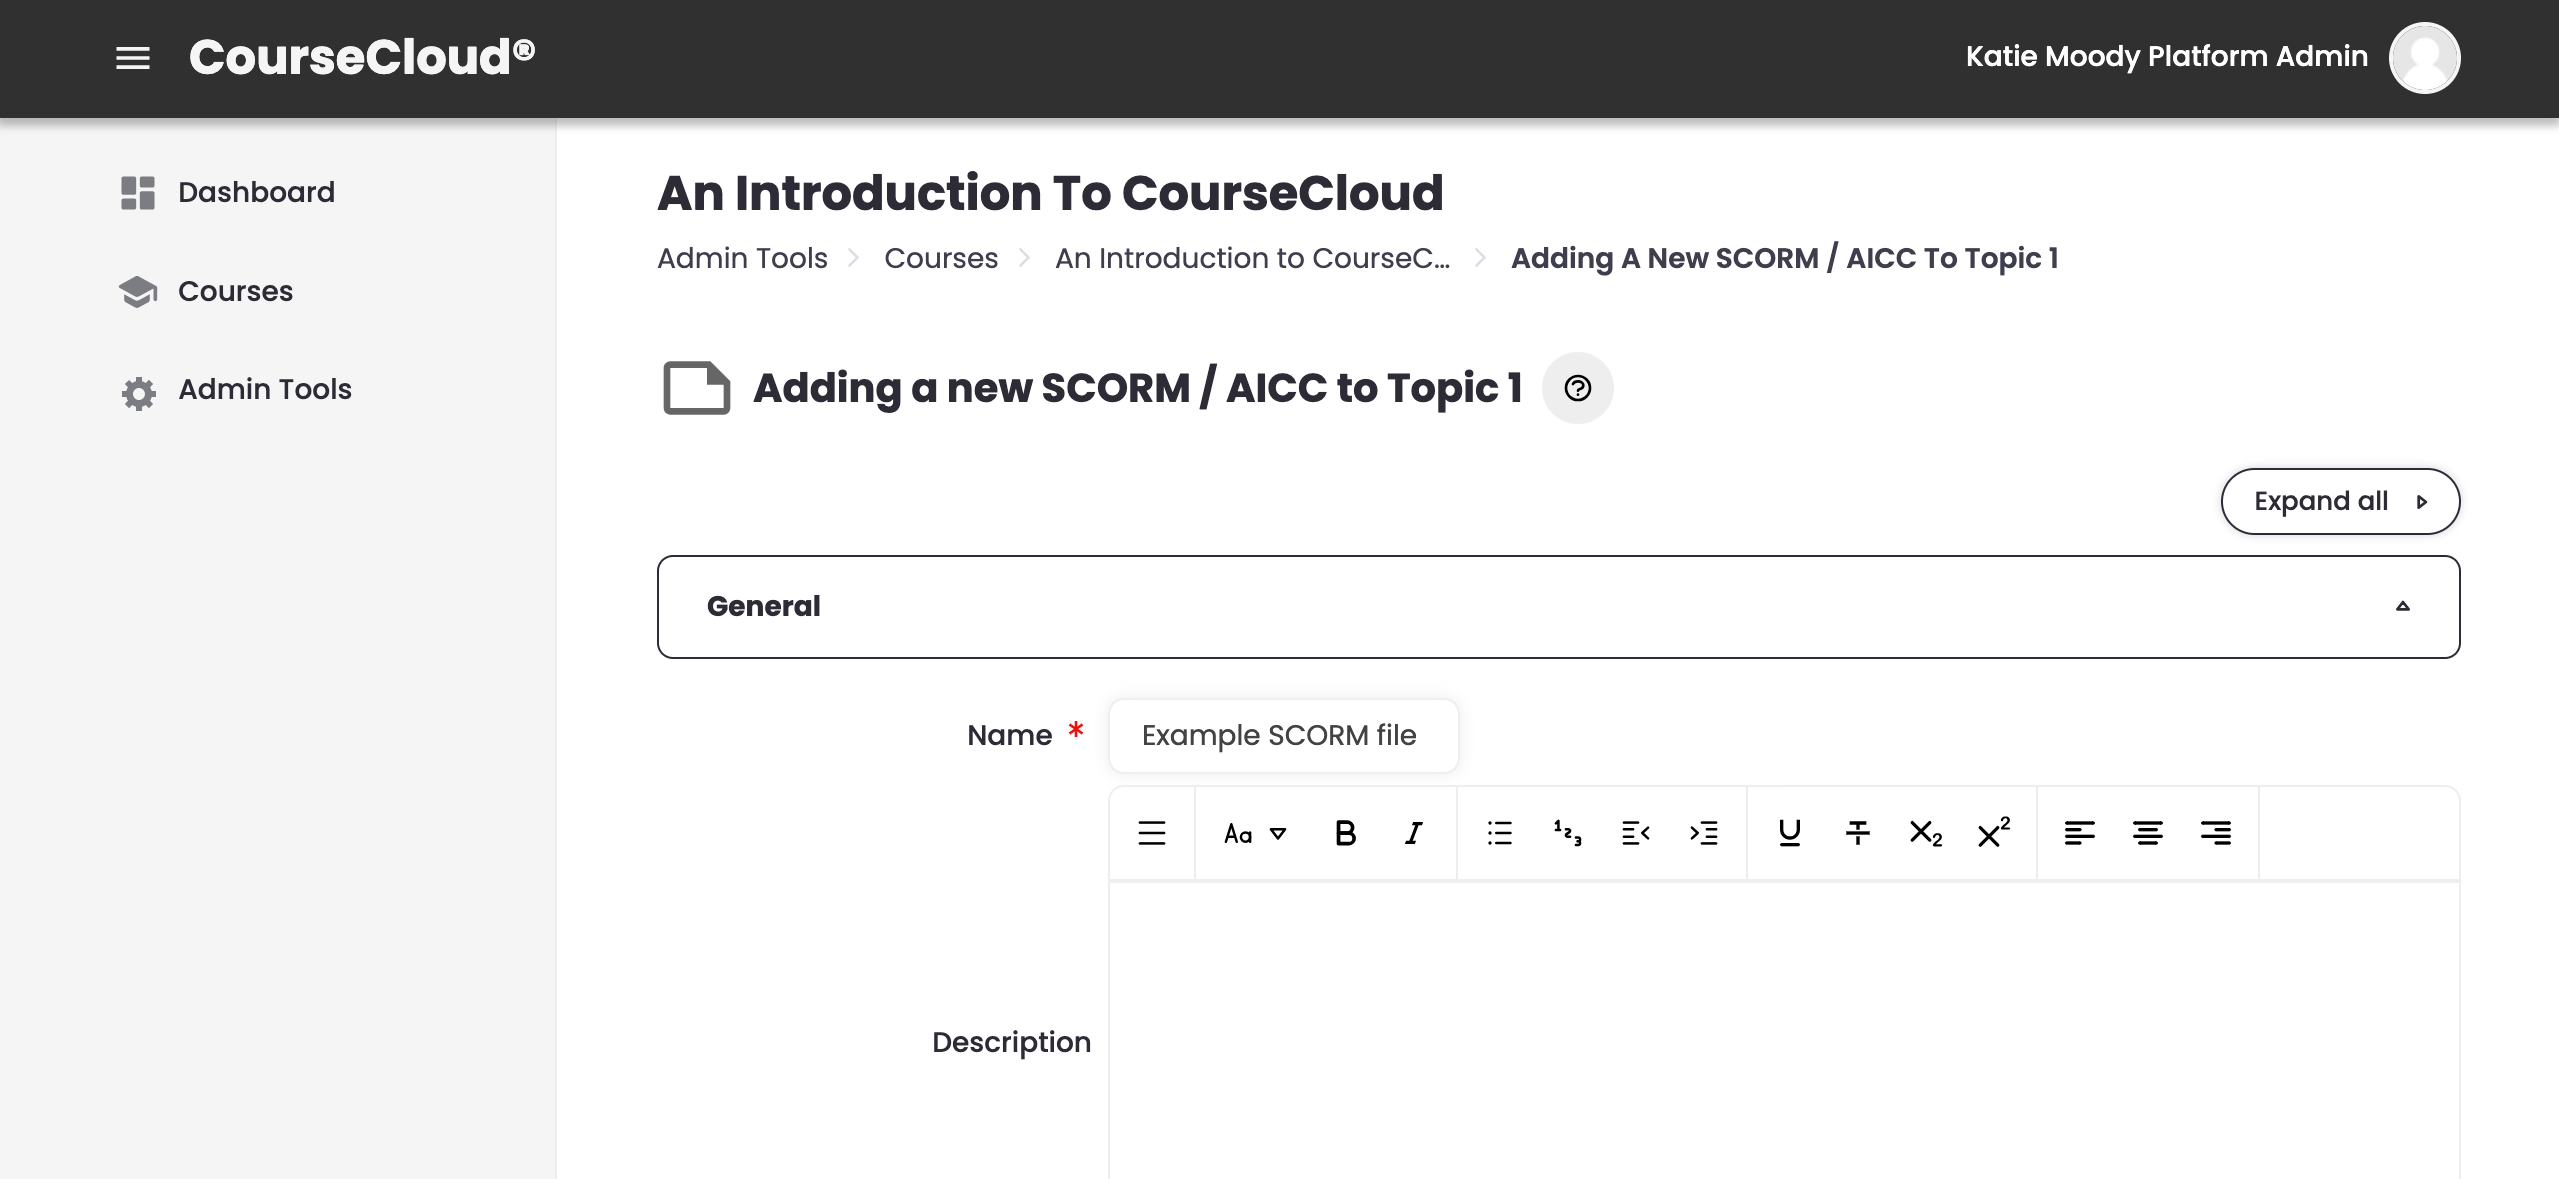
Task: Collapse the General section
Action: coord(2404,606)
